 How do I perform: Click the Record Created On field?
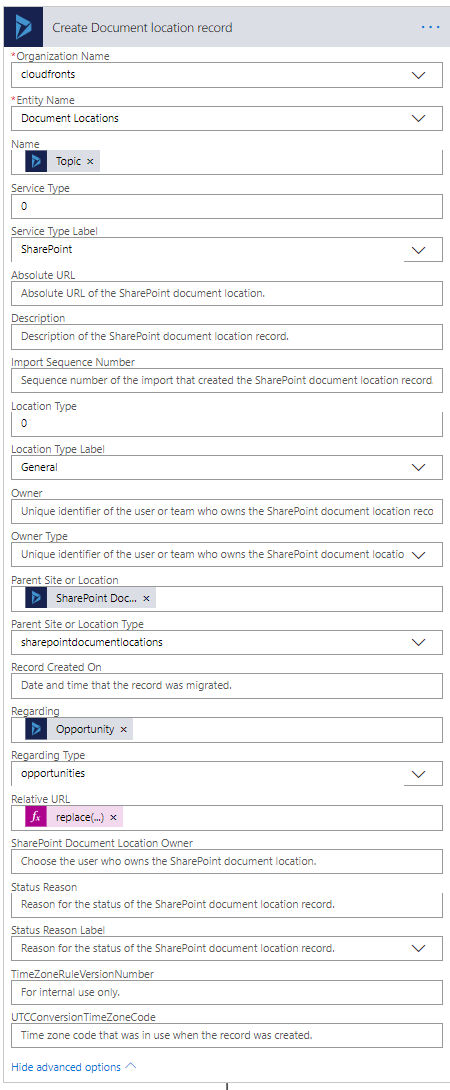pos(227,686)
